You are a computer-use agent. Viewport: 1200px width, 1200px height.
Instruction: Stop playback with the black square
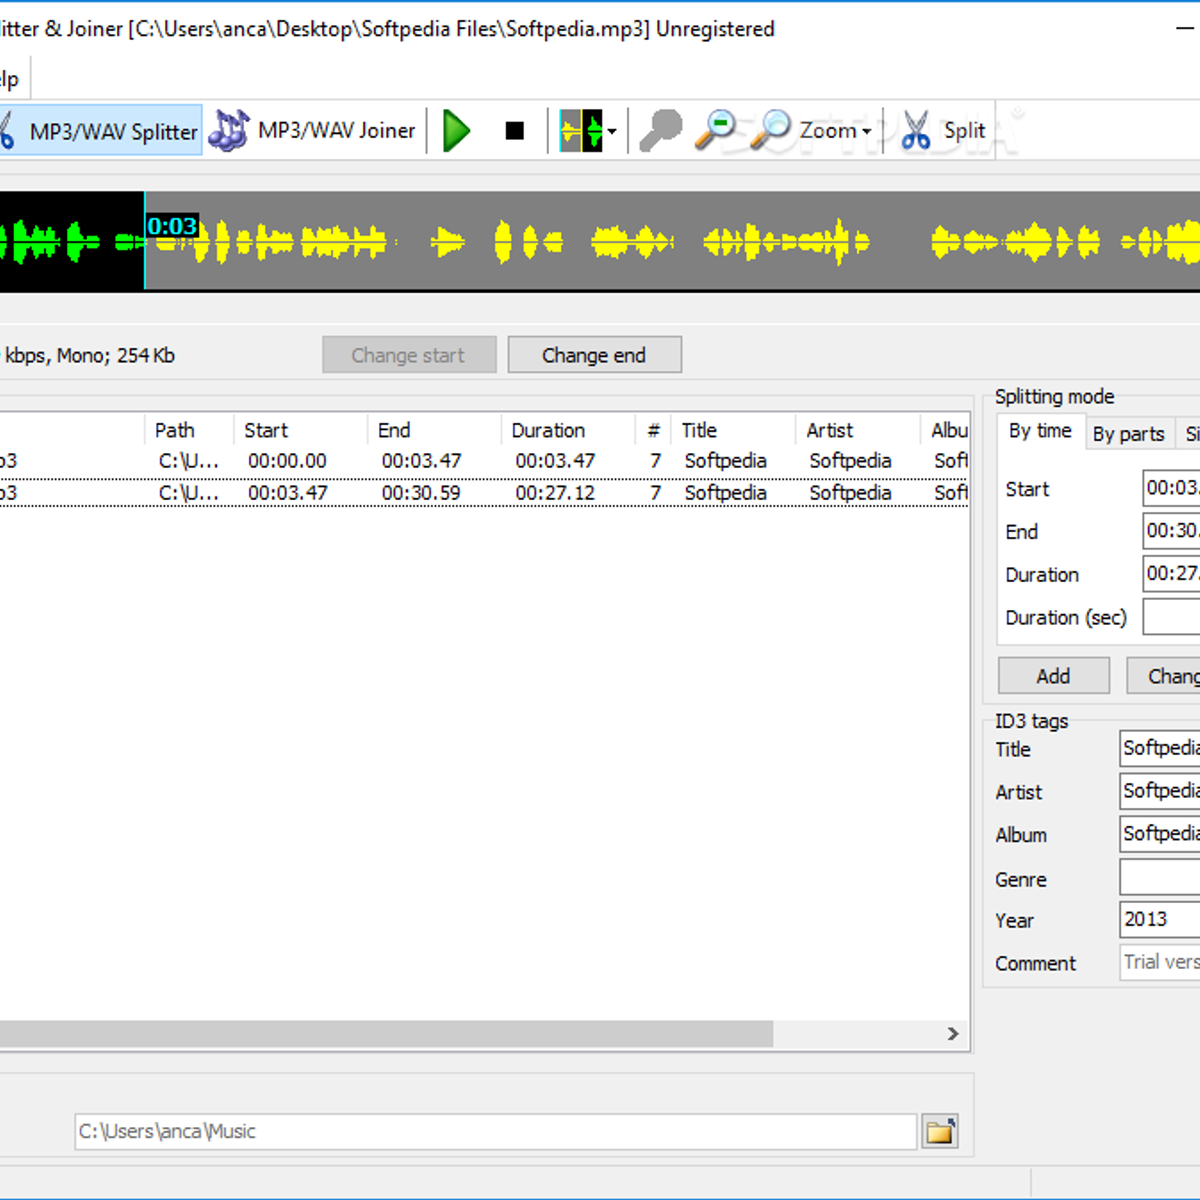[x=515, y=131]
